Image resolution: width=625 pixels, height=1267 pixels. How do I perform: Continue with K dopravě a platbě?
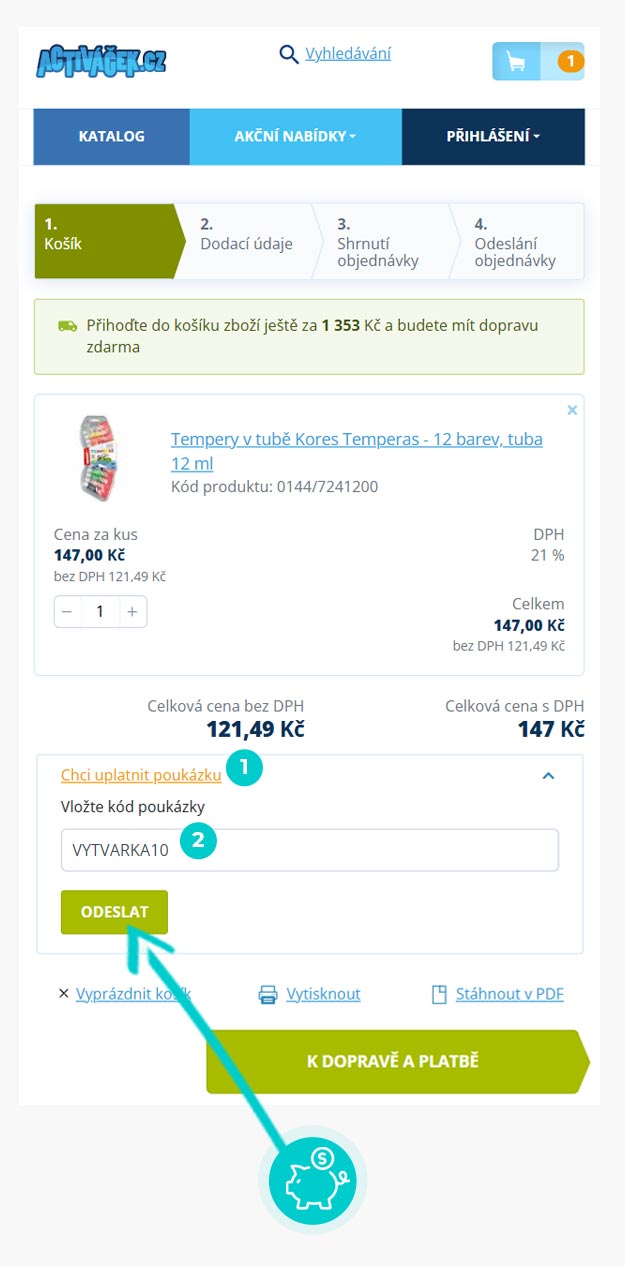click(x=393, y=1061)
